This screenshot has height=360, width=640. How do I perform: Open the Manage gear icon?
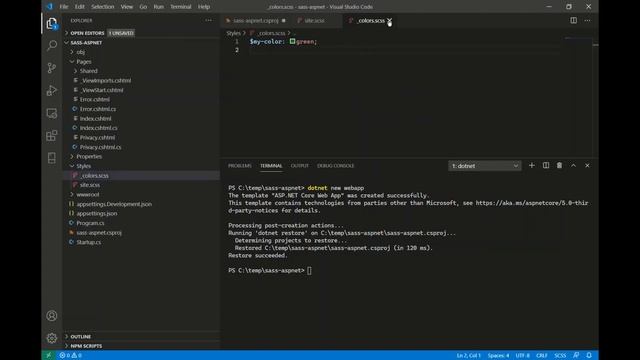coord(52,338)
